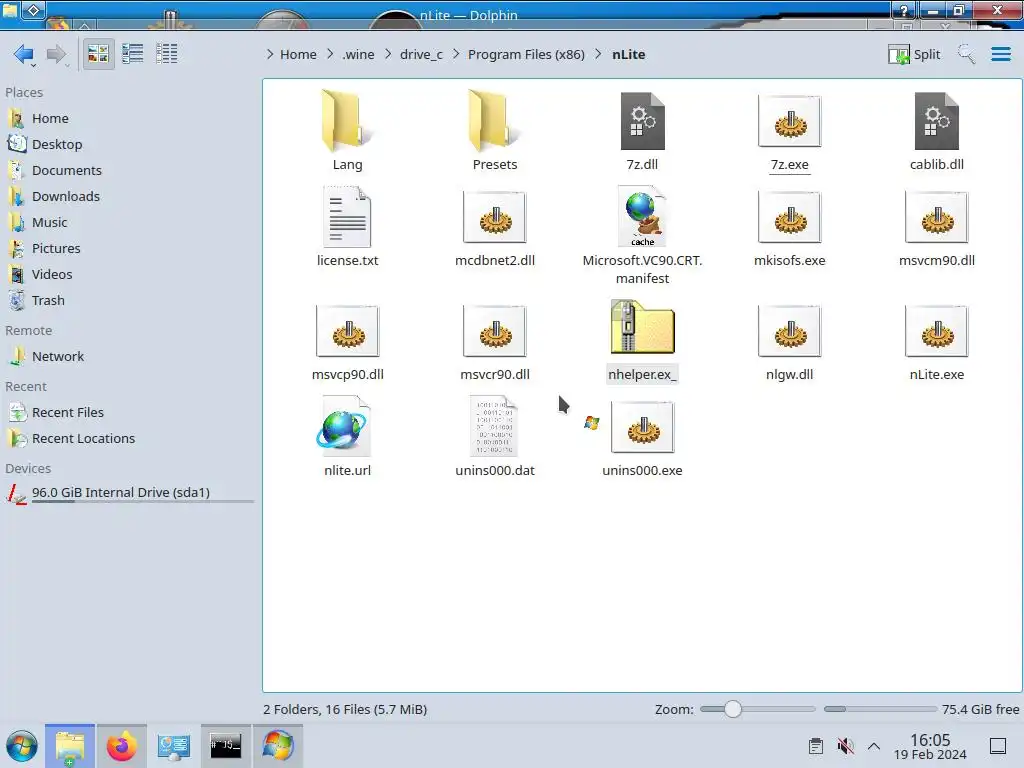Select the 7z.dll file

(643, 131)
